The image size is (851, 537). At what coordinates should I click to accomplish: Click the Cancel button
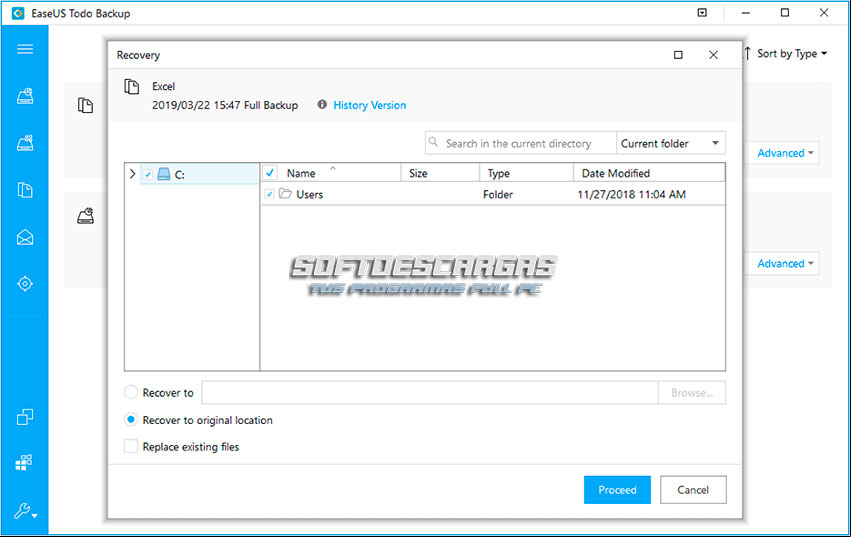tap(693, 490)
